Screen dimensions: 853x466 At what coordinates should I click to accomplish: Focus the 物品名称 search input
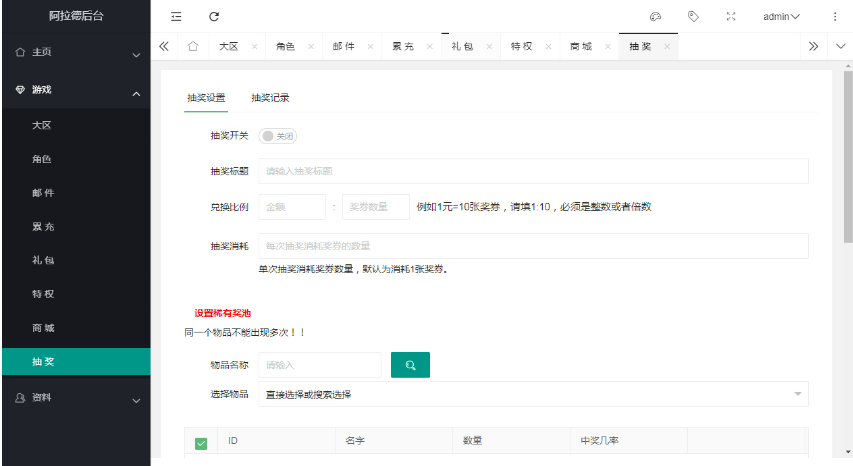point(320,365)
